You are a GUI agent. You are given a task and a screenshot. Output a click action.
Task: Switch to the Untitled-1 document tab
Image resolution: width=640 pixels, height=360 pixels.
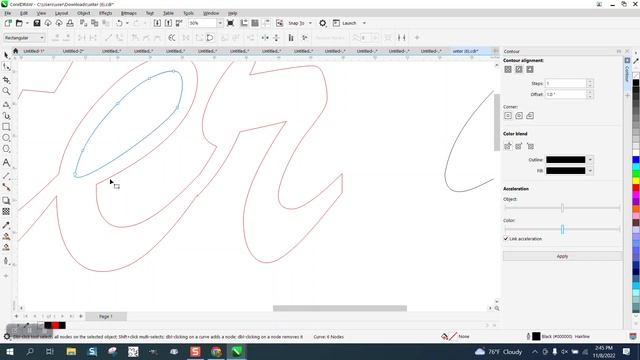point(34,51)
